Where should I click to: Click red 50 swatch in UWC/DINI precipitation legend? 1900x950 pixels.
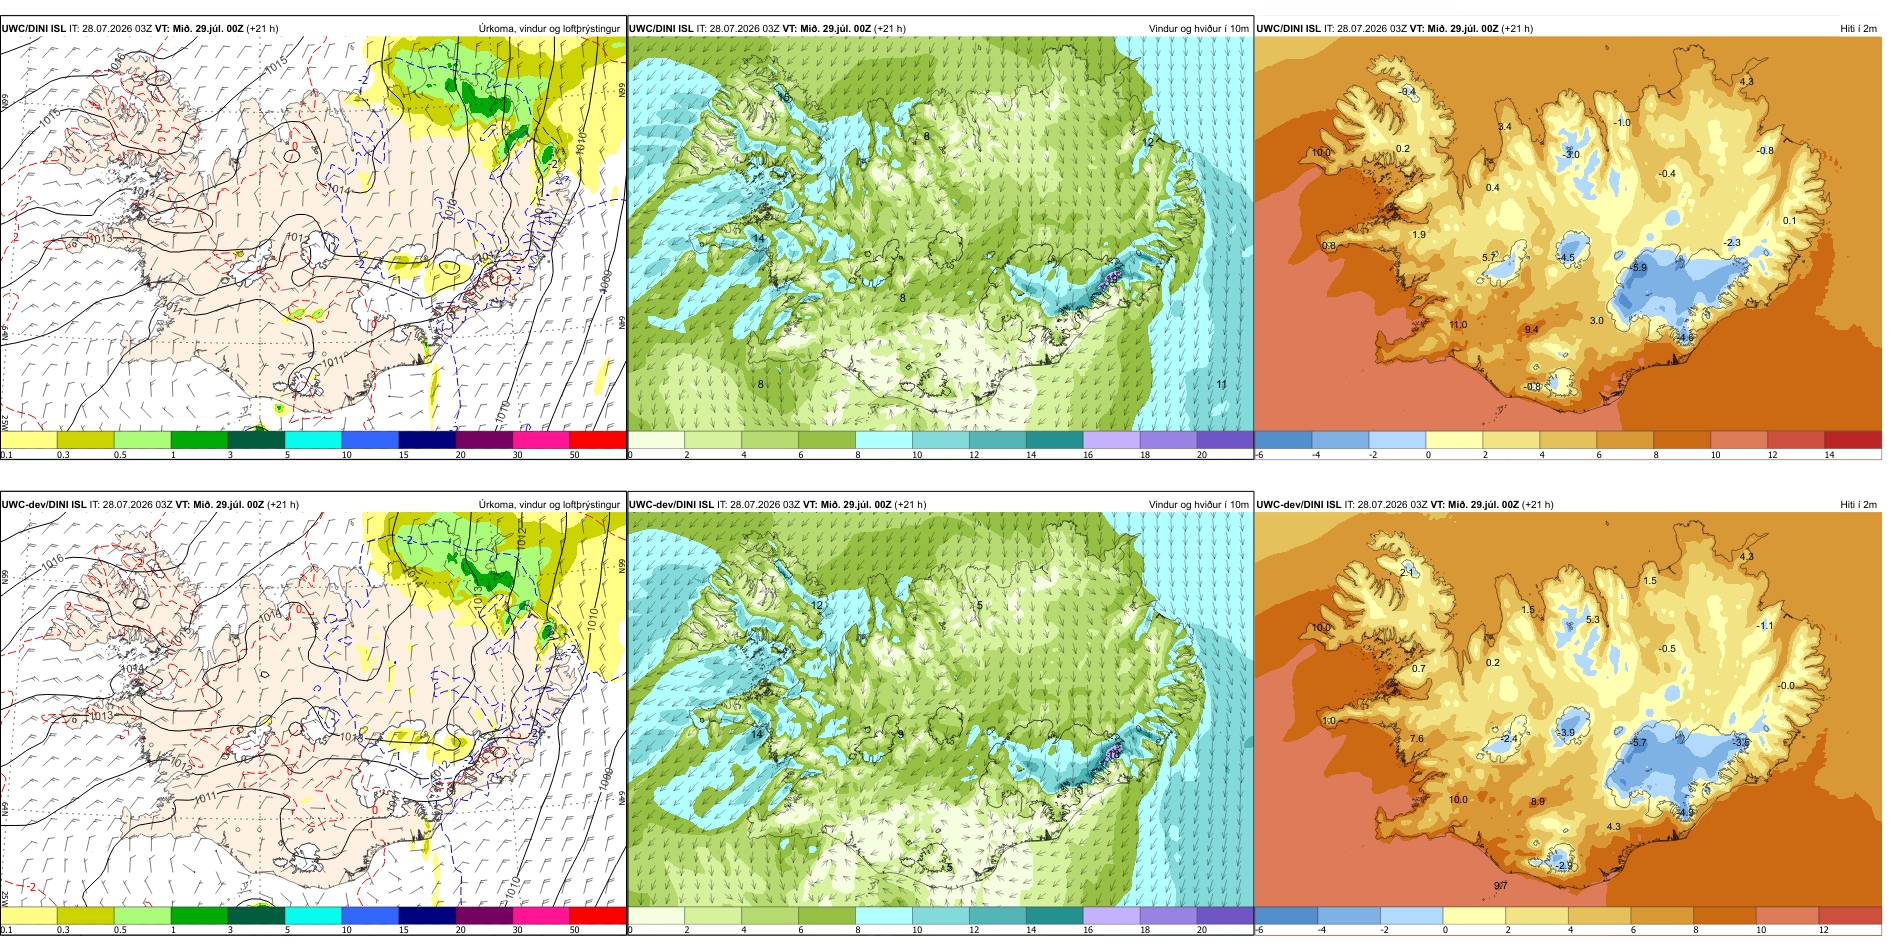[597, 439]
